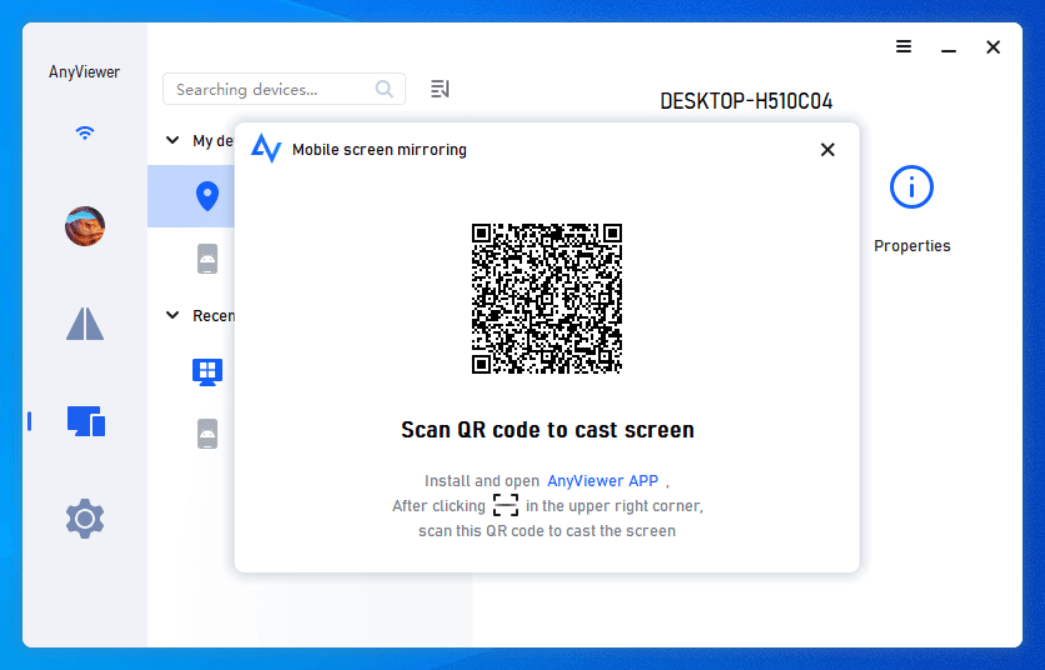This screenshot has height=670, width=1045.
Task: Collapse the My devices section
Action: [x=172, y=140]
